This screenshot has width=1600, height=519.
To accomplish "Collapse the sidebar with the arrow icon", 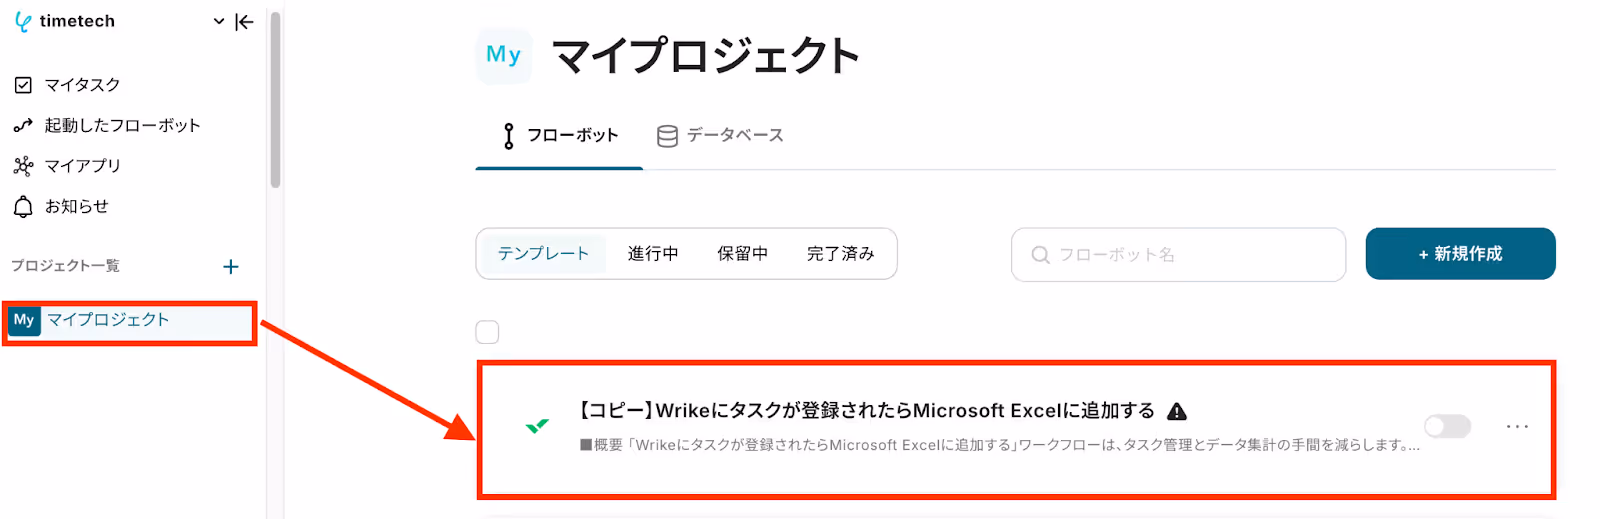I will tap(244, 22).
